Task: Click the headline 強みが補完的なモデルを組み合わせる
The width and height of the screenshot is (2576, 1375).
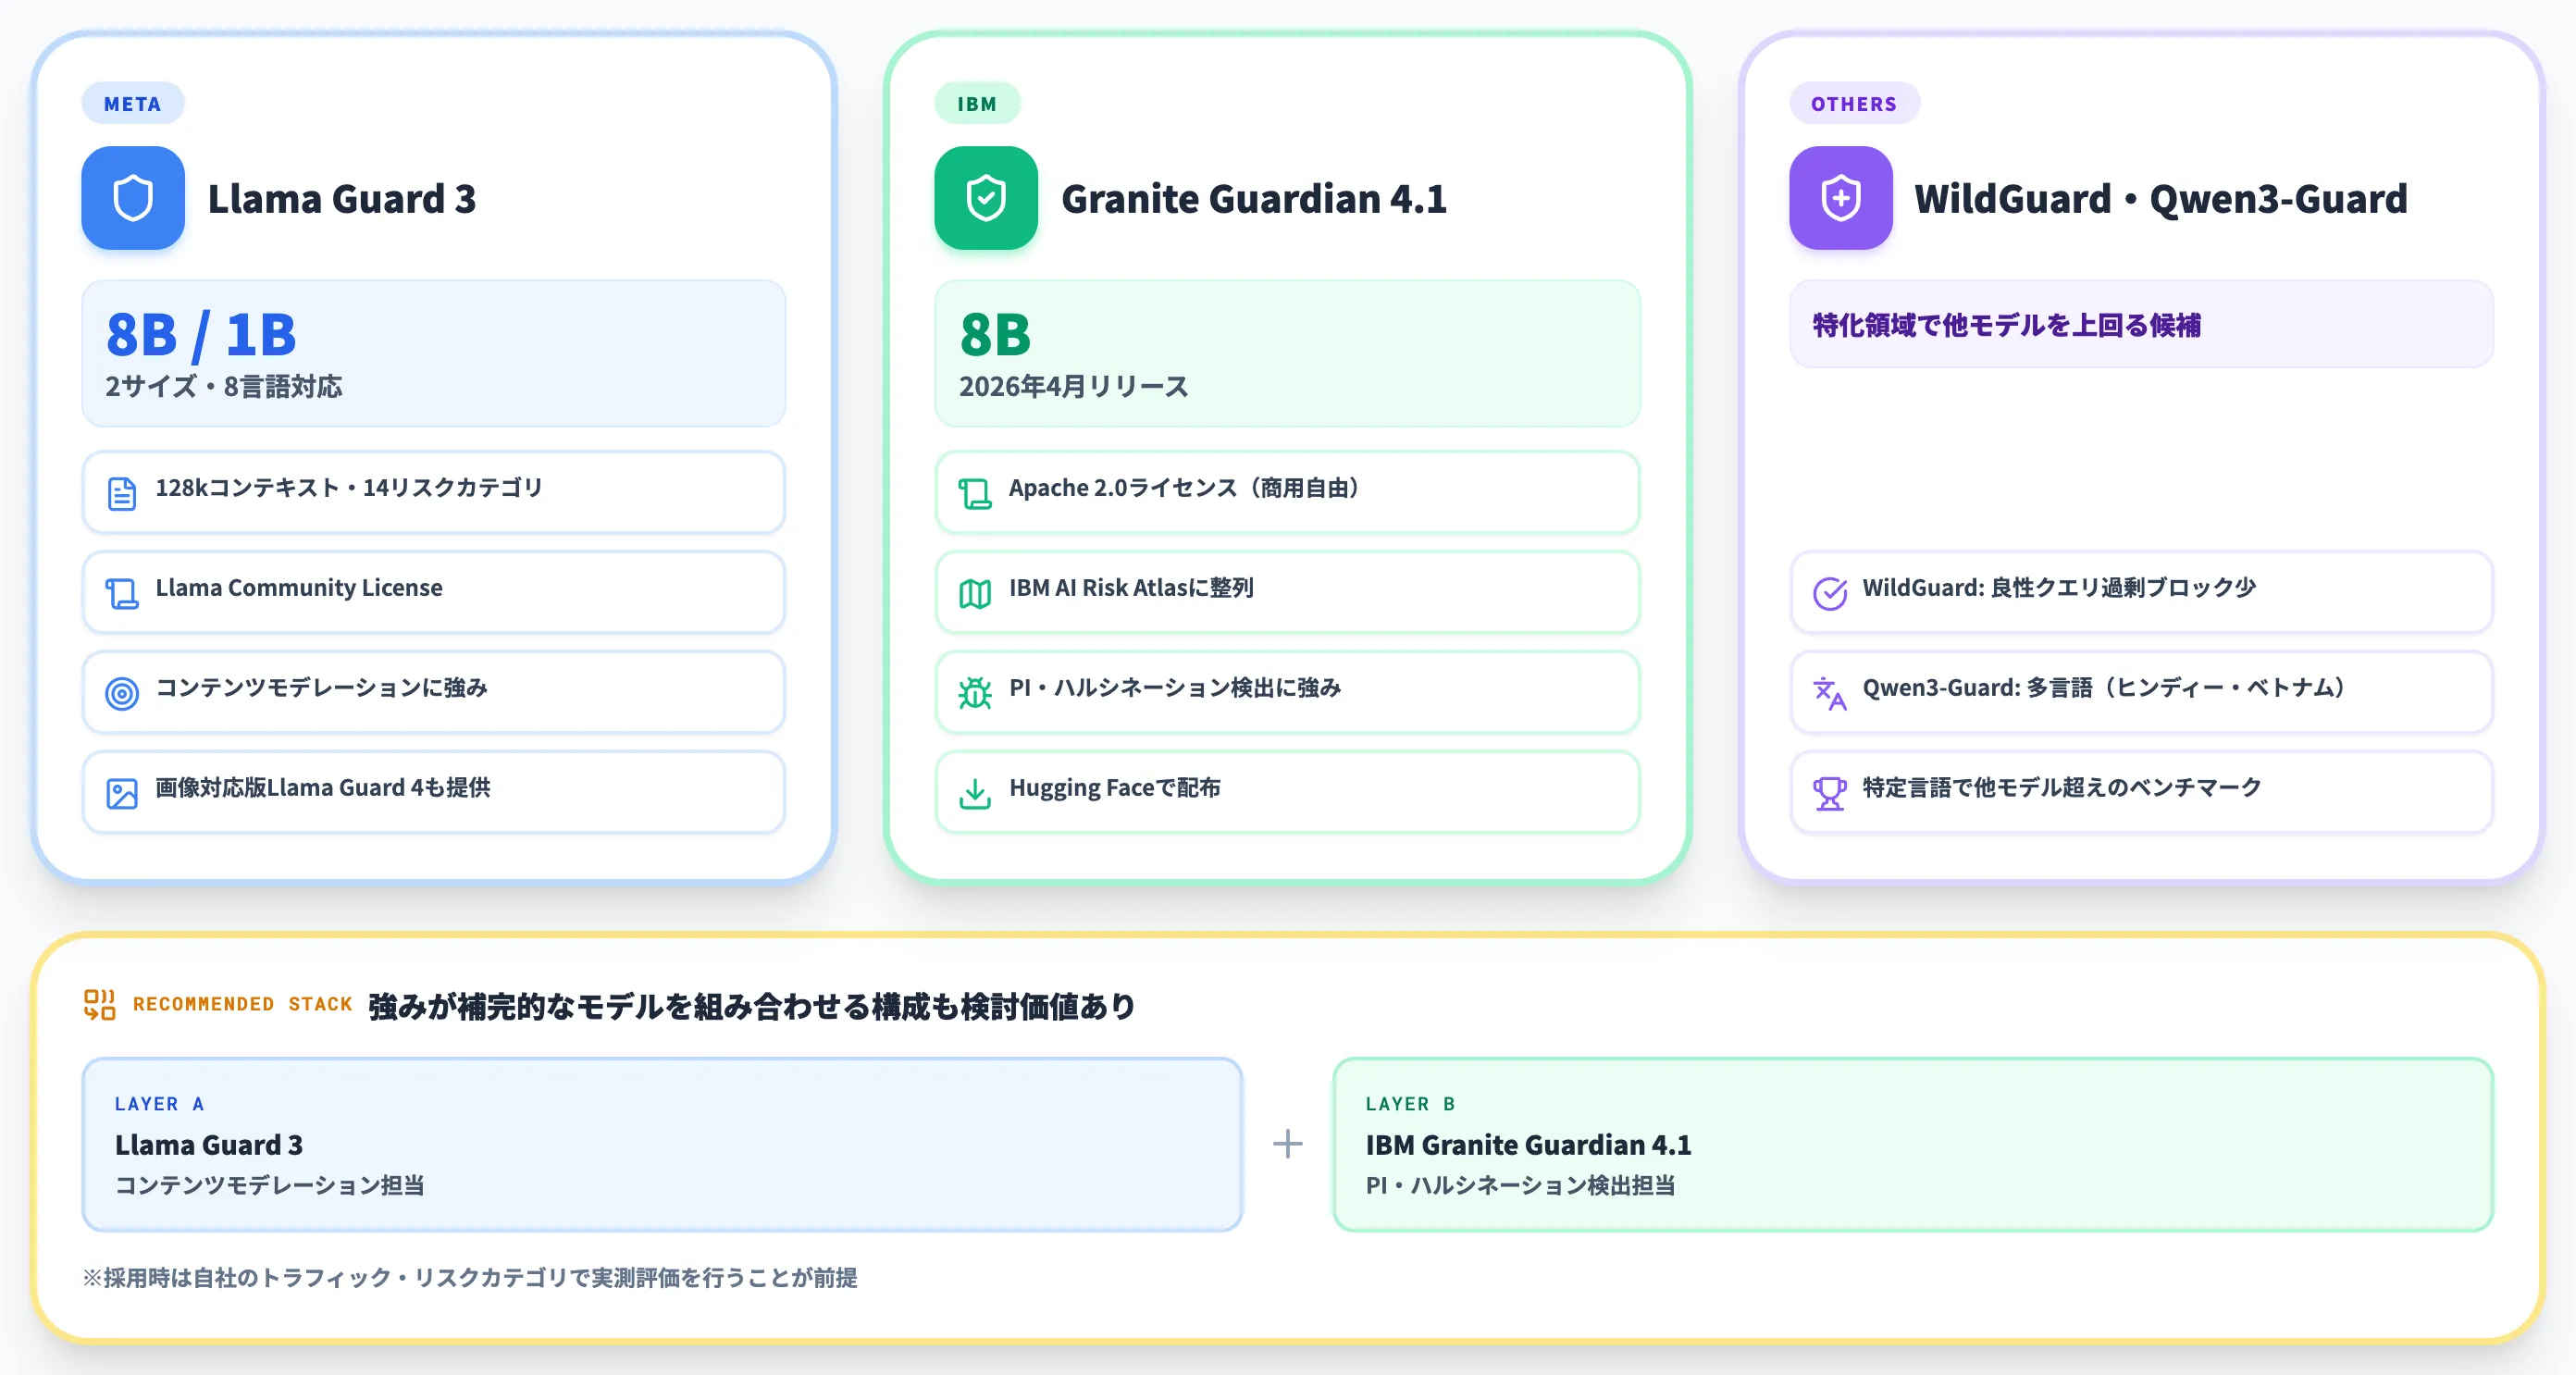Action: (752, 1006)
